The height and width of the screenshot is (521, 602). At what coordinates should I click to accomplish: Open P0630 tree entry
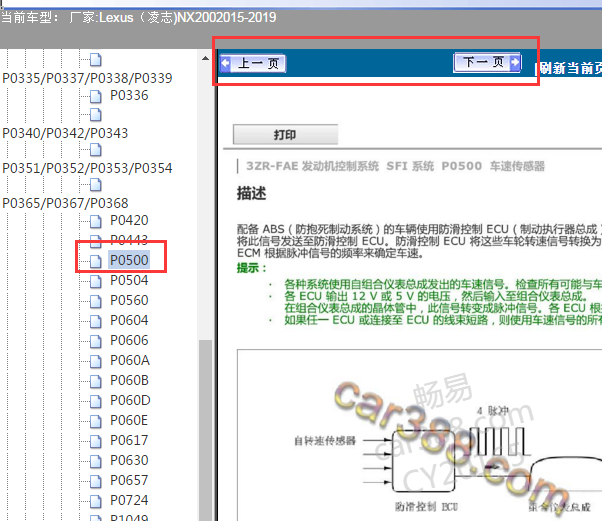click(129, 460)
